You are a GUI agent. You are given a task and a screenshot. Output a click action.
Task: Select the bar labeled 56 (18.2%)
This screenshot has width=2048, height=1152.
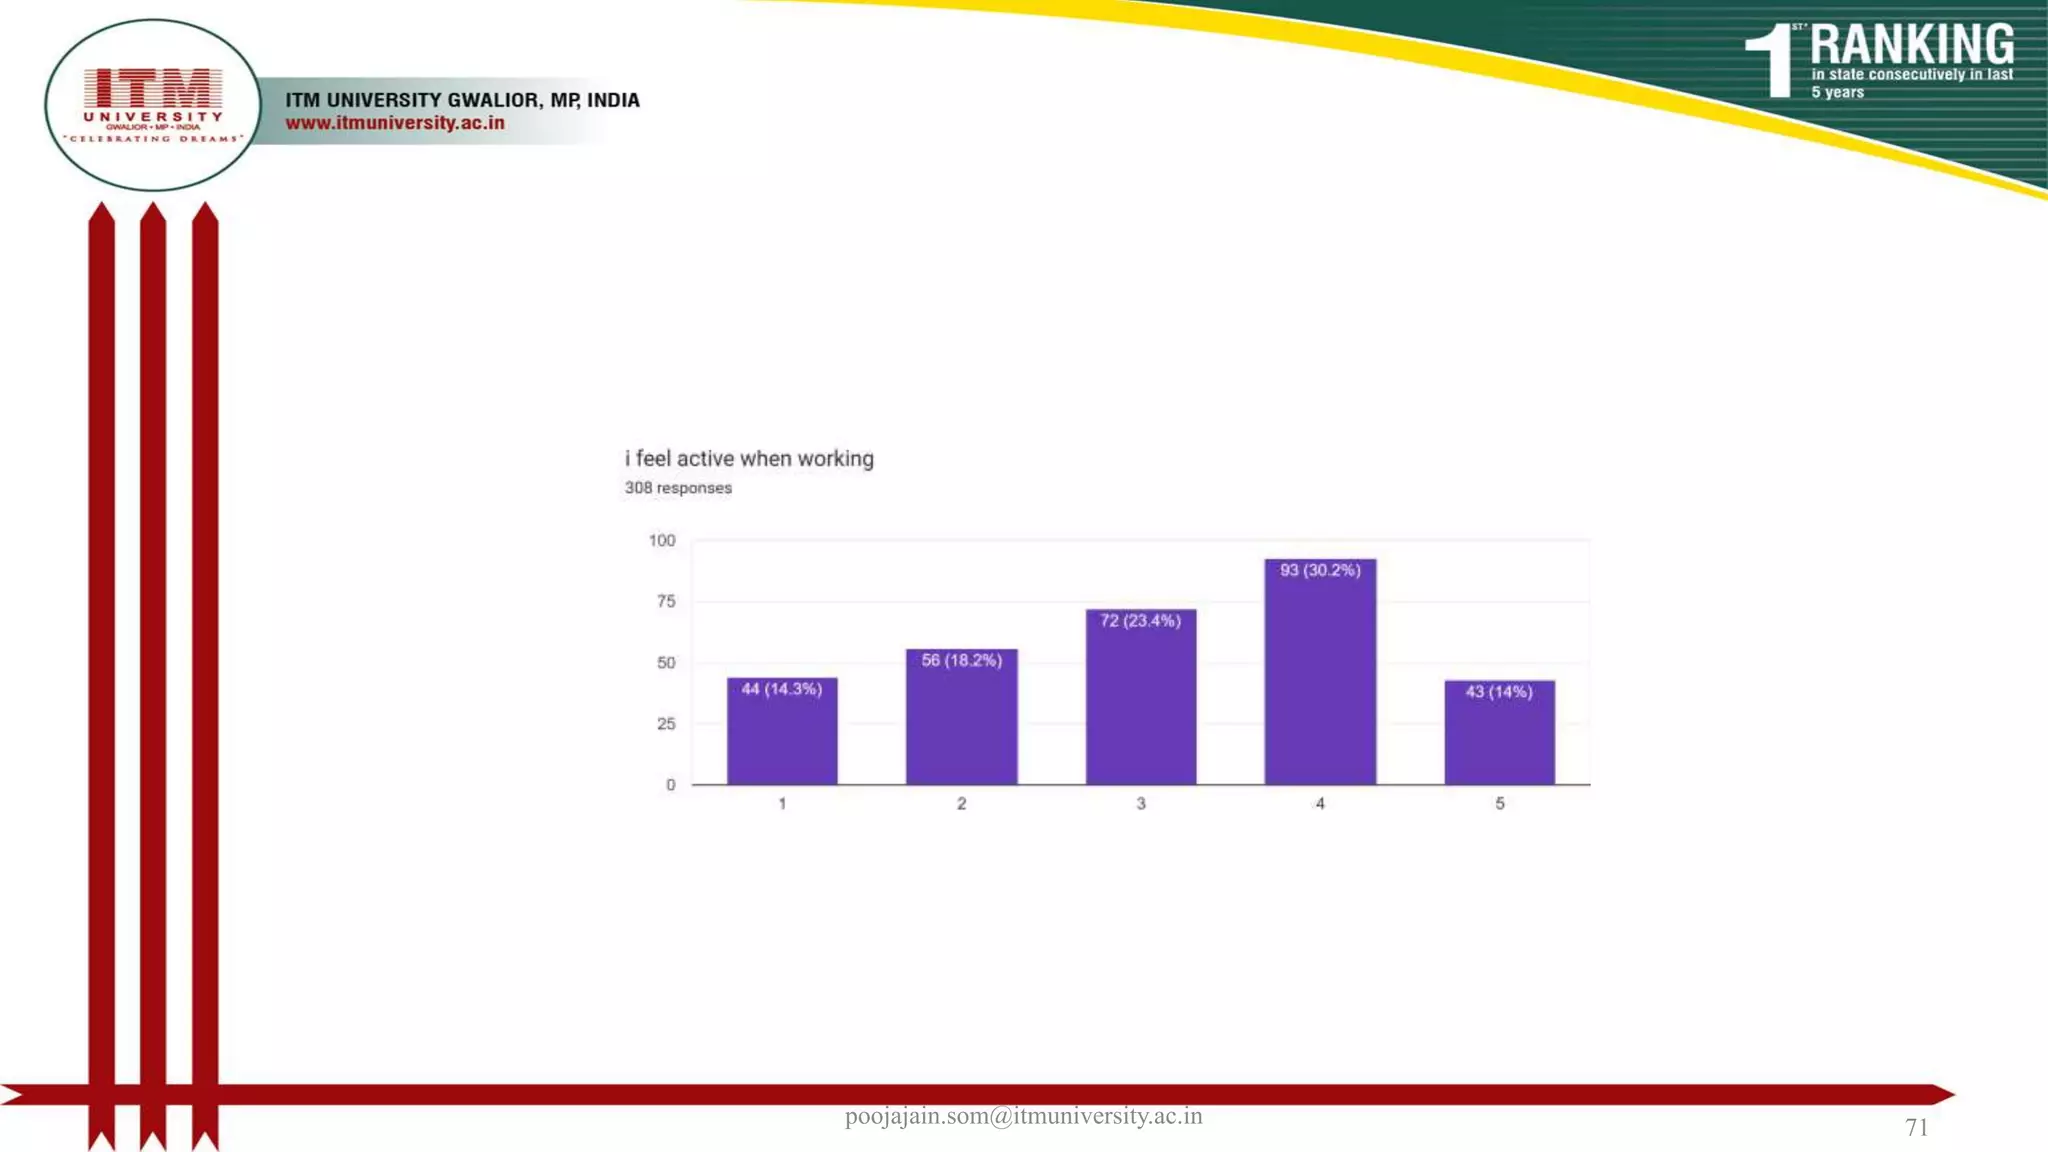[961, 717]
